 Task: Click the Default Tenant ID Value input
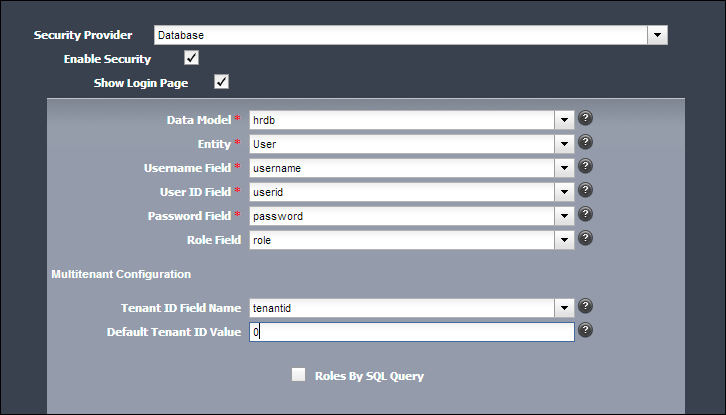[410, 332]
